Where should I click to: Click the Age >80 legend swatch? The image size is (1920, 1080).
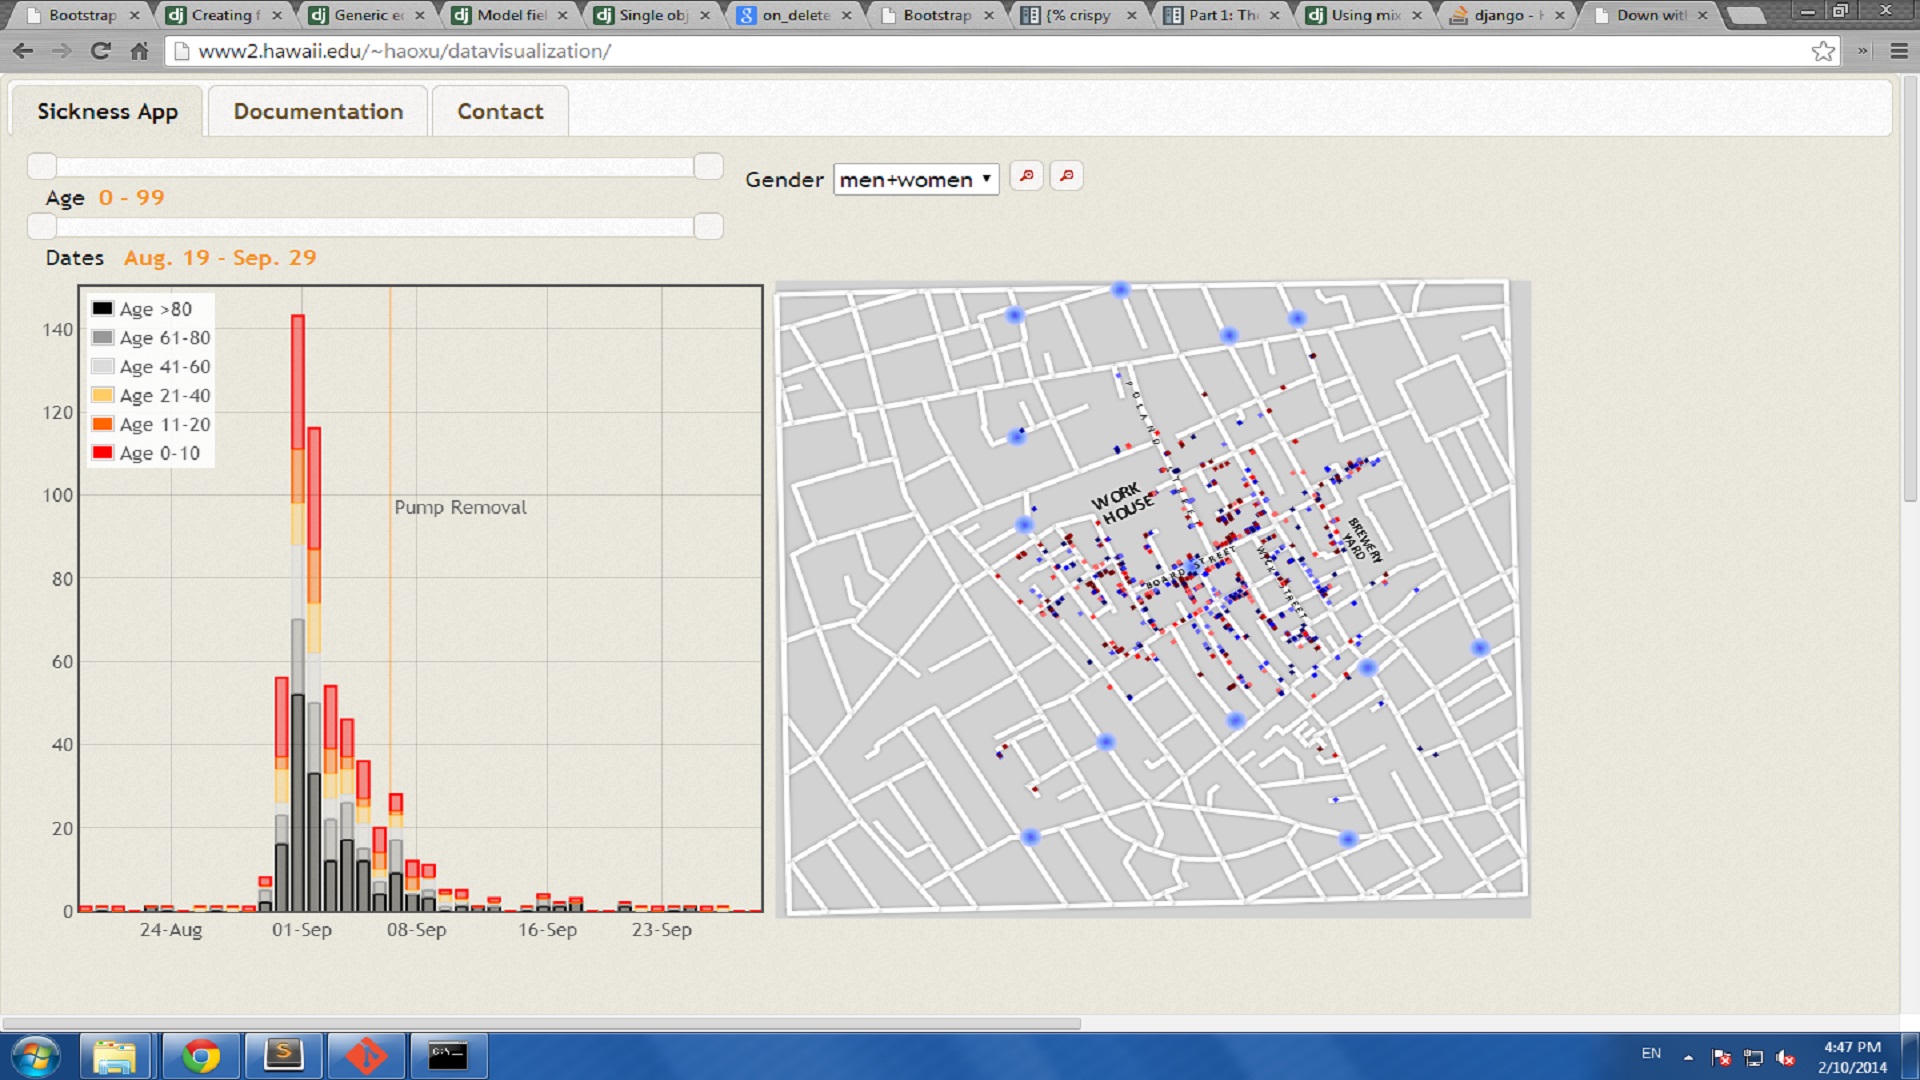point(103,309)
